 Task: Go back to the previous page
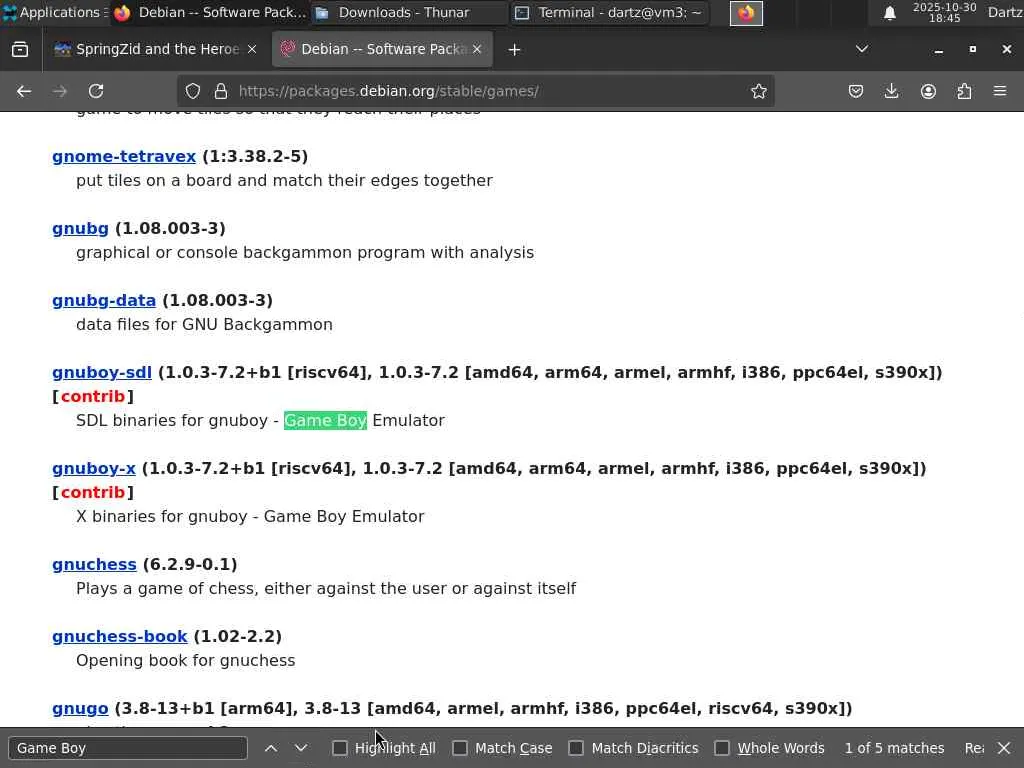pyautogui.click(x=24, y=91)
